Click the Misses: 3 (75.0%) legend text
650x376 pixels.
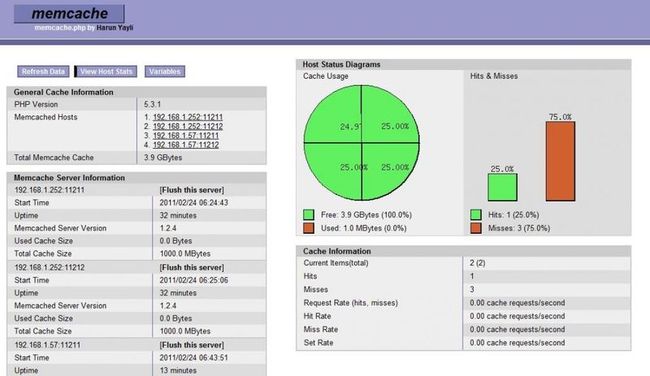[519, 228]
